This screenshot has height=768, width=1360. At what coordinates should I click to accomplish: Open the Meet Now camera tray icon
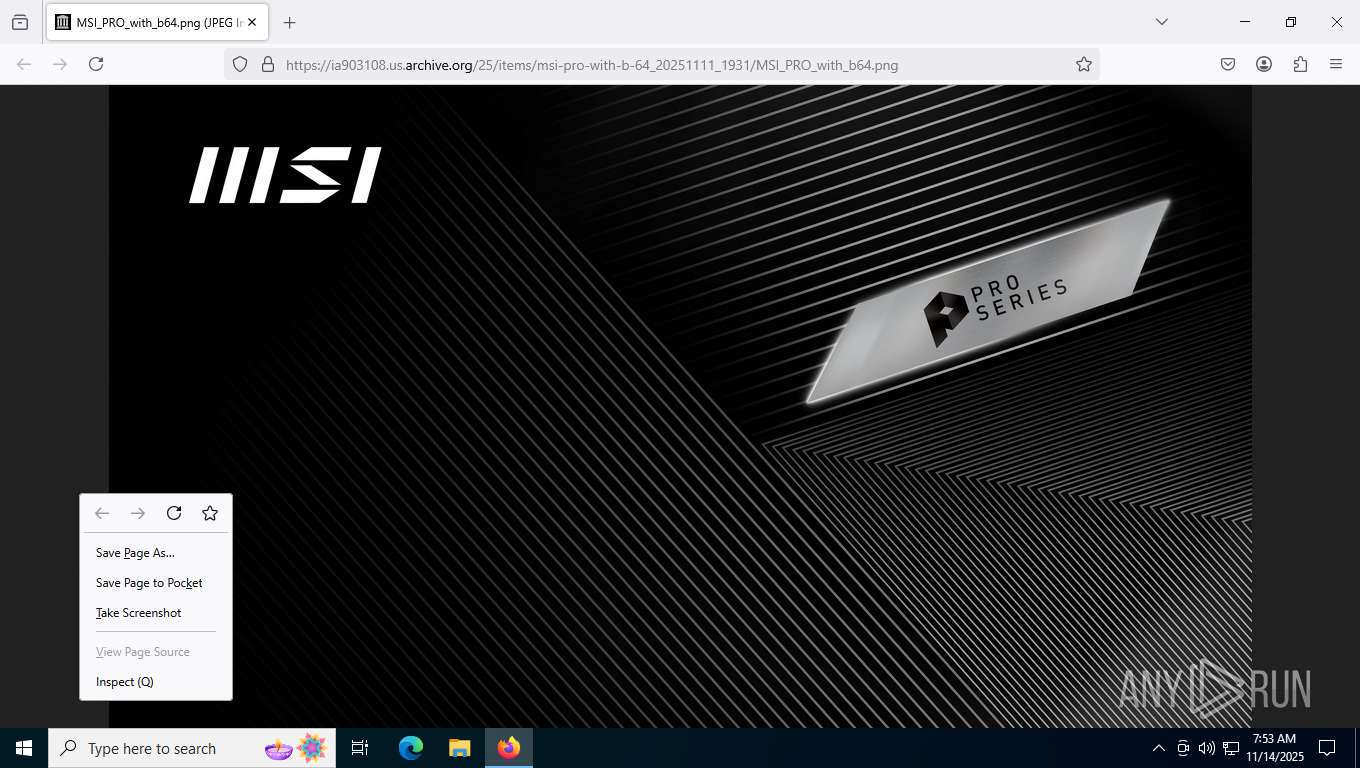click(1183, 748)
